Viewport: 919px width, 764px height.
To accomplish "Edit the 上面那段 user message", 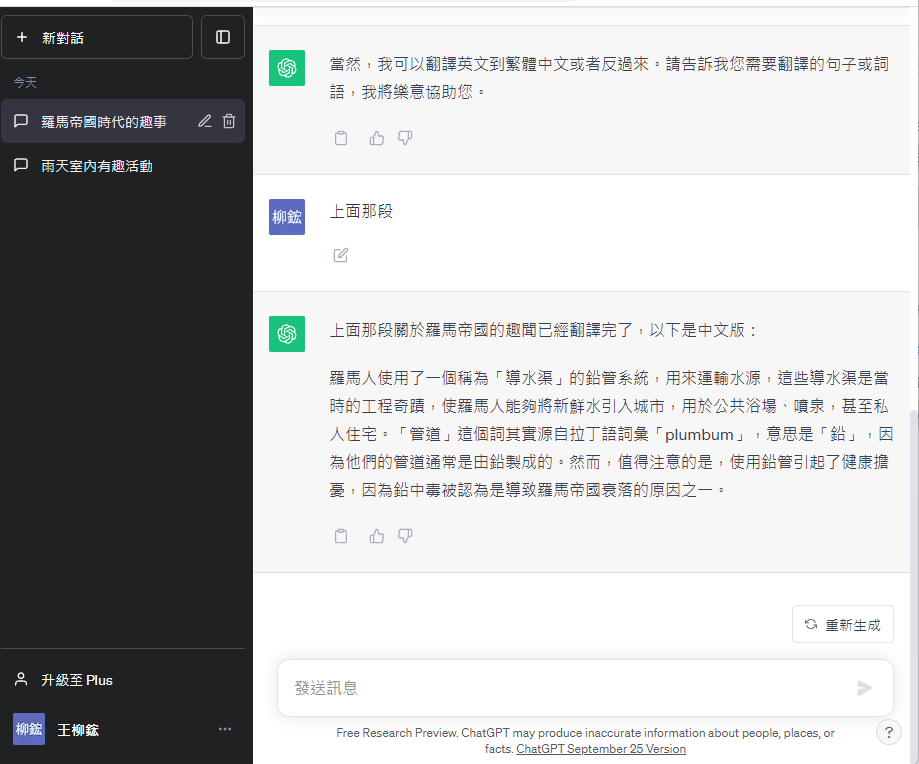I will point(341,255).
